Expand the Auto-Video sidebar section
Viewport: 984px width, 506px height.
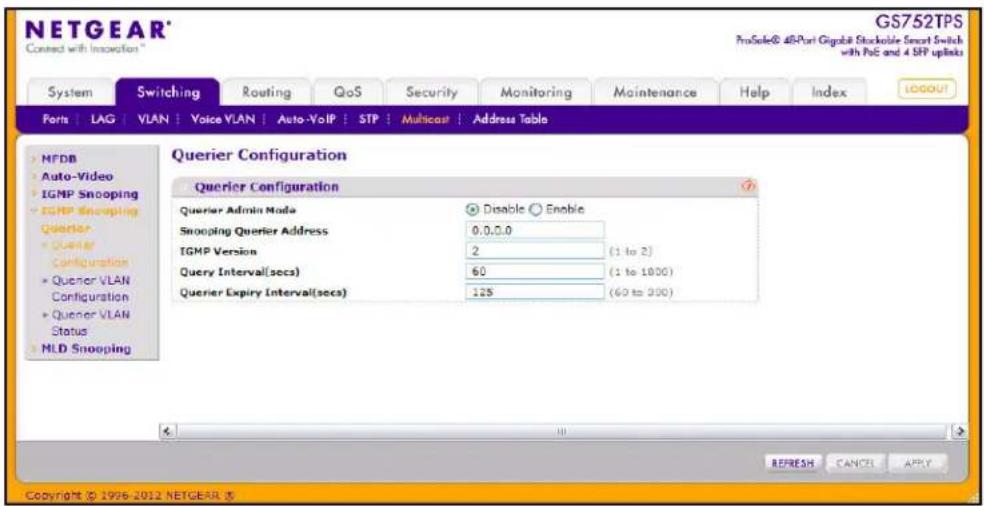pos(68,177)
